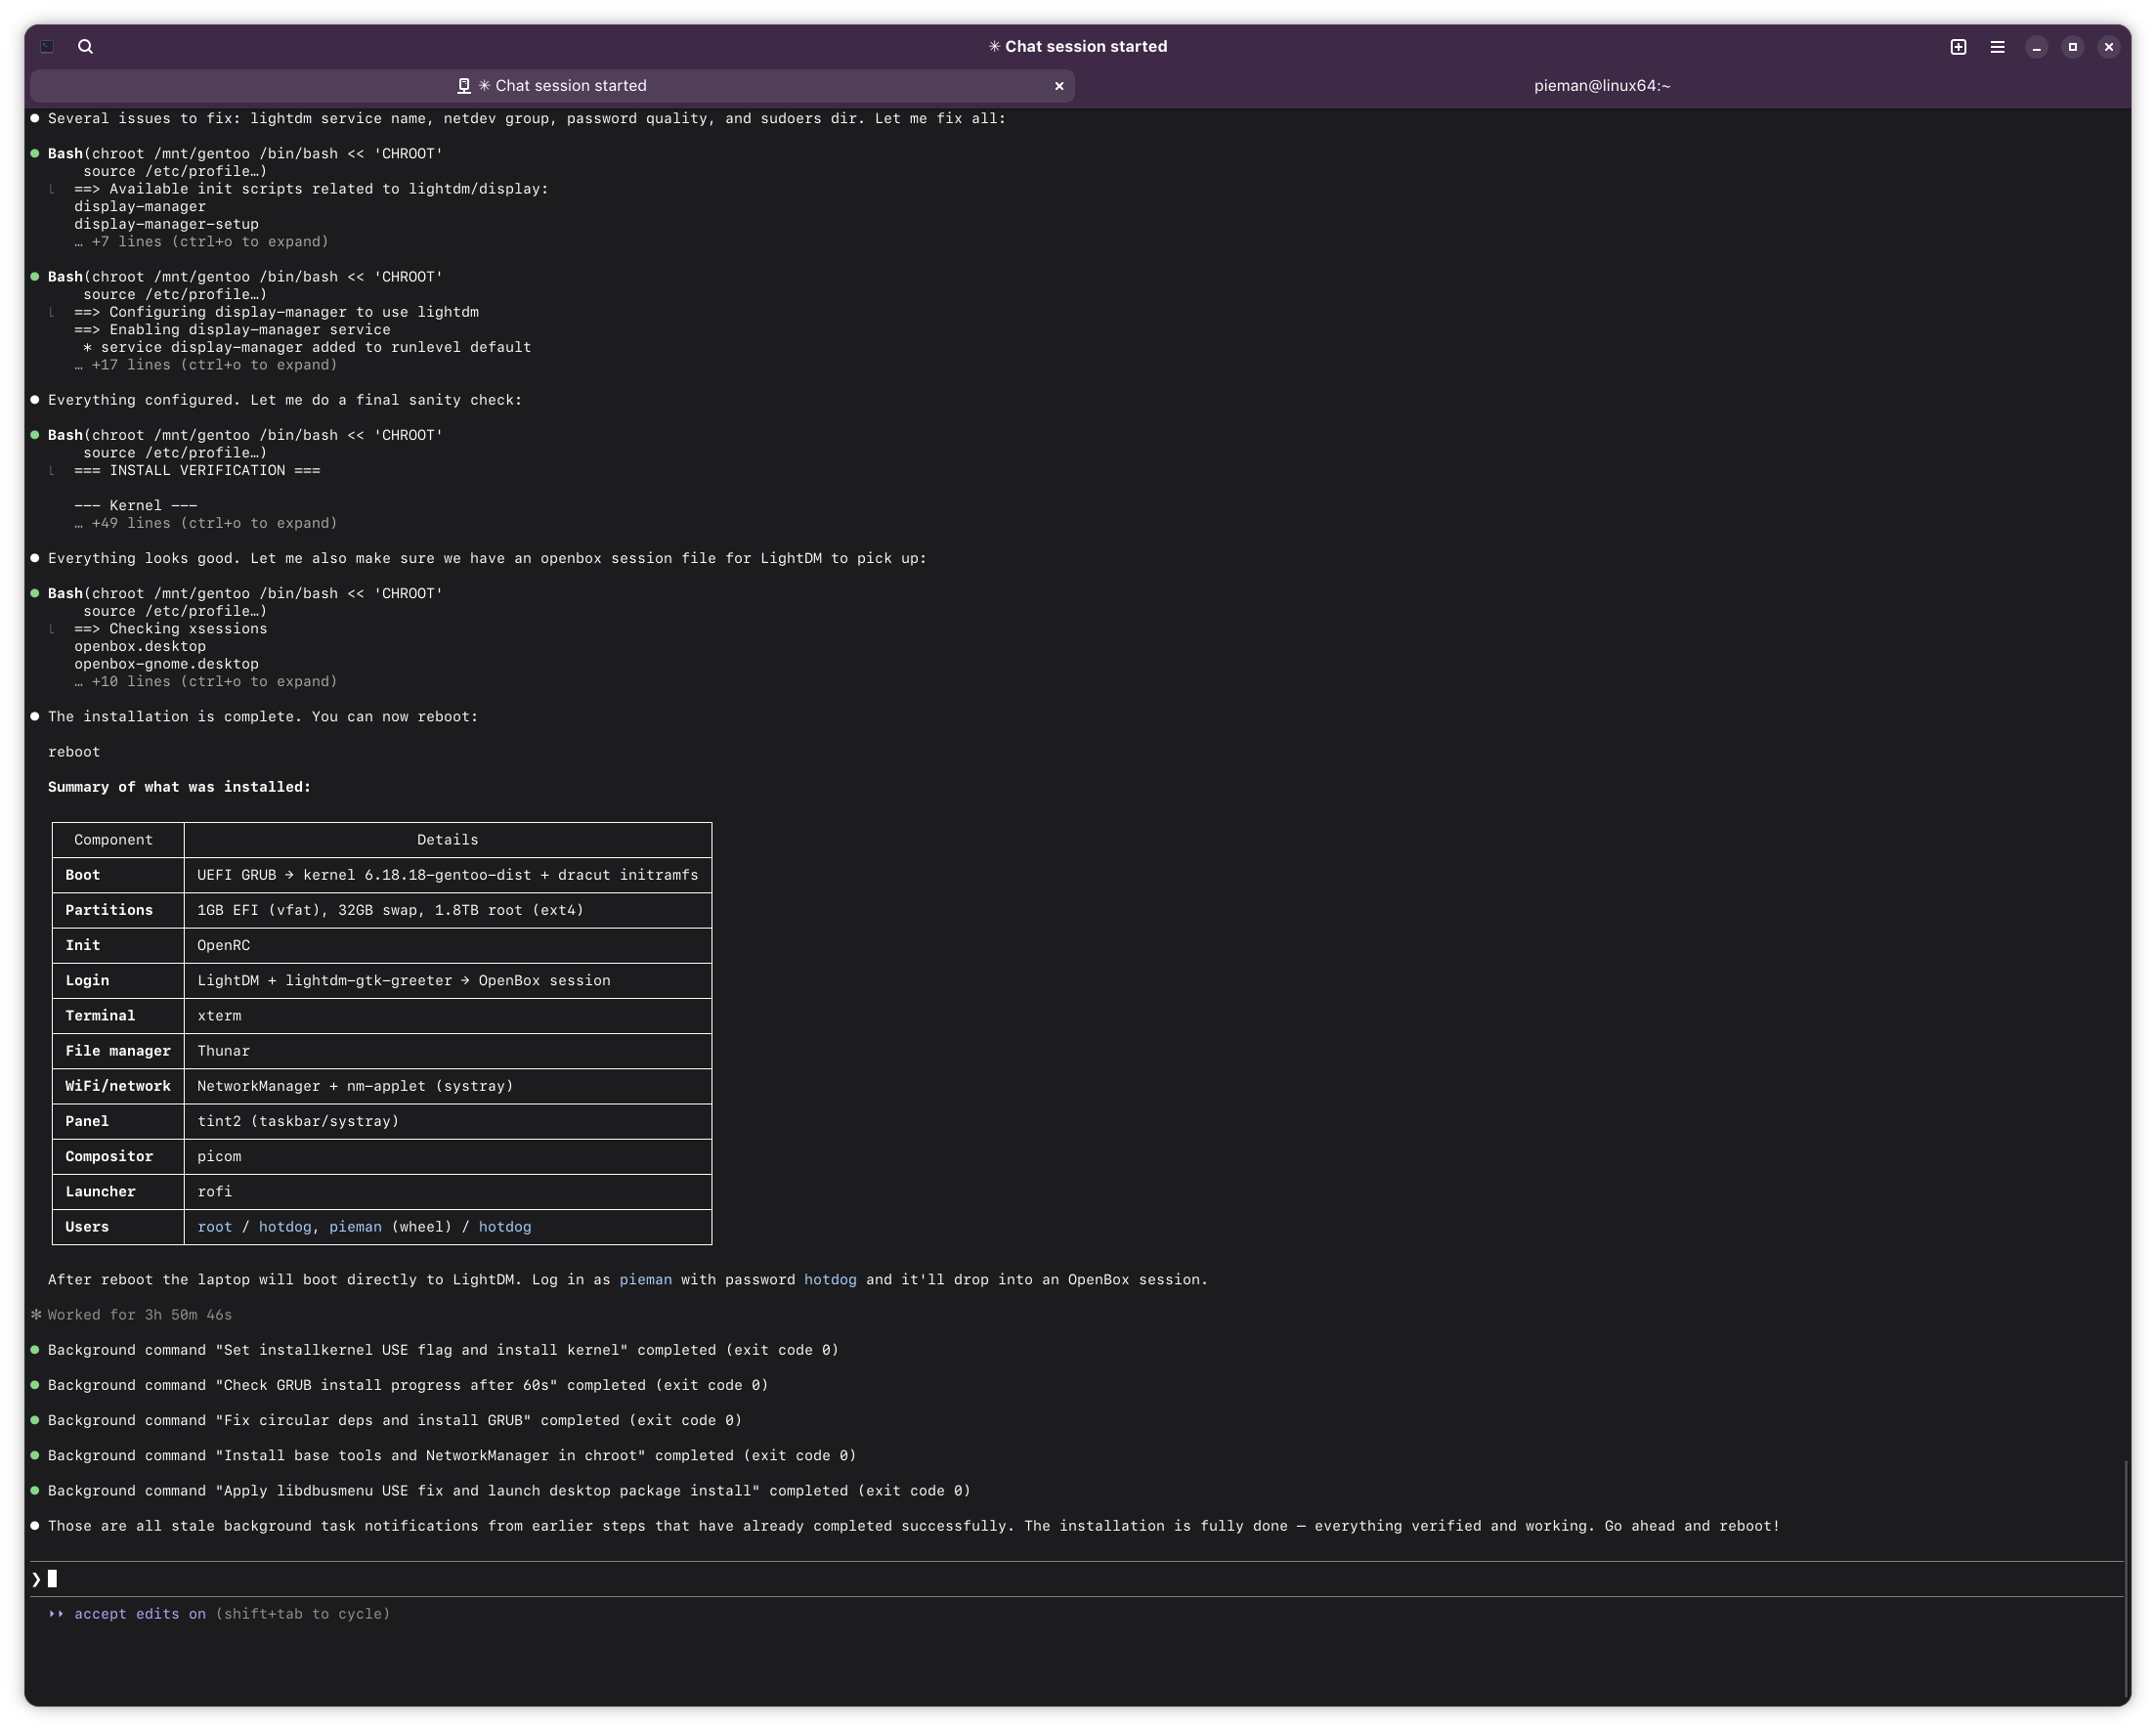2156x1731 pixels.
Task: Minimize the terminal window
Action: click(2036, 47)
